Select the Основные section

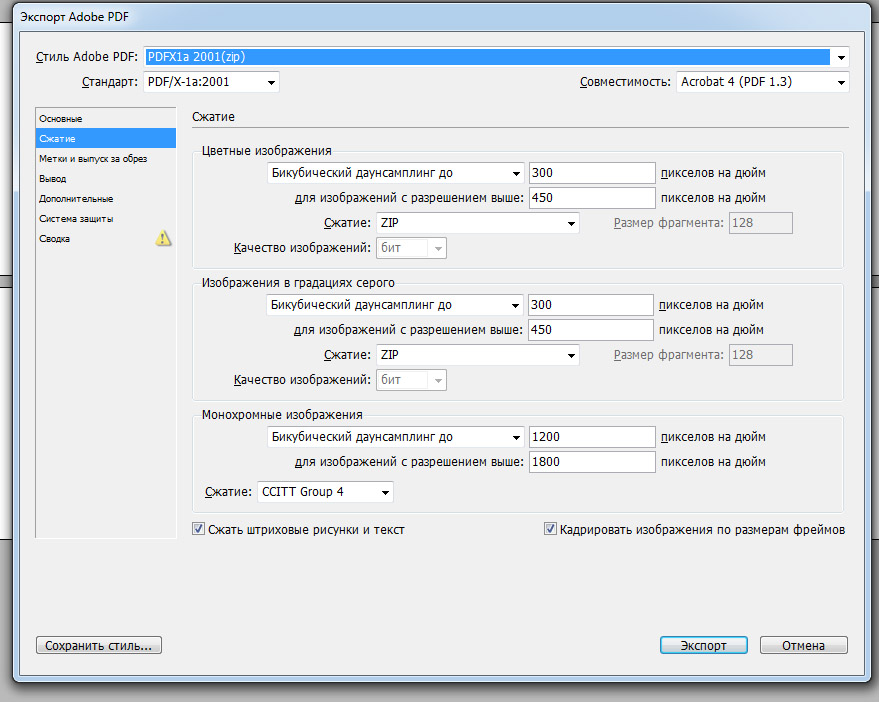[x=105, y=119]
